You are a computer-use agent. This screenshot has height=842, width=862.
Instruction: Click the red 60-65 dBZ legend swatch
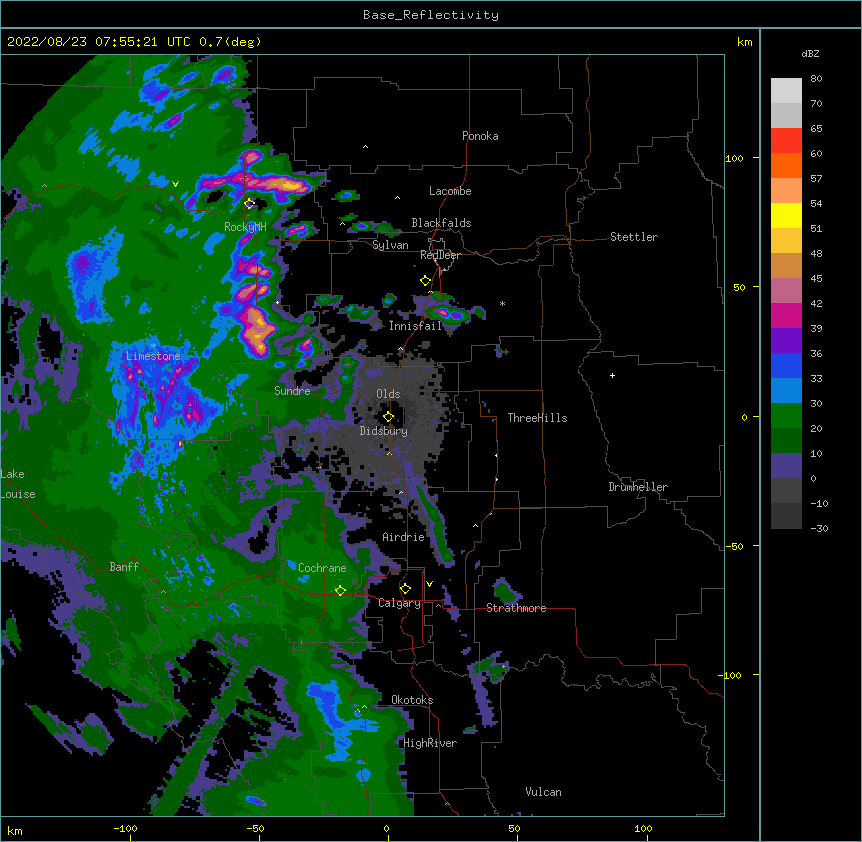(x=786, y=141)
